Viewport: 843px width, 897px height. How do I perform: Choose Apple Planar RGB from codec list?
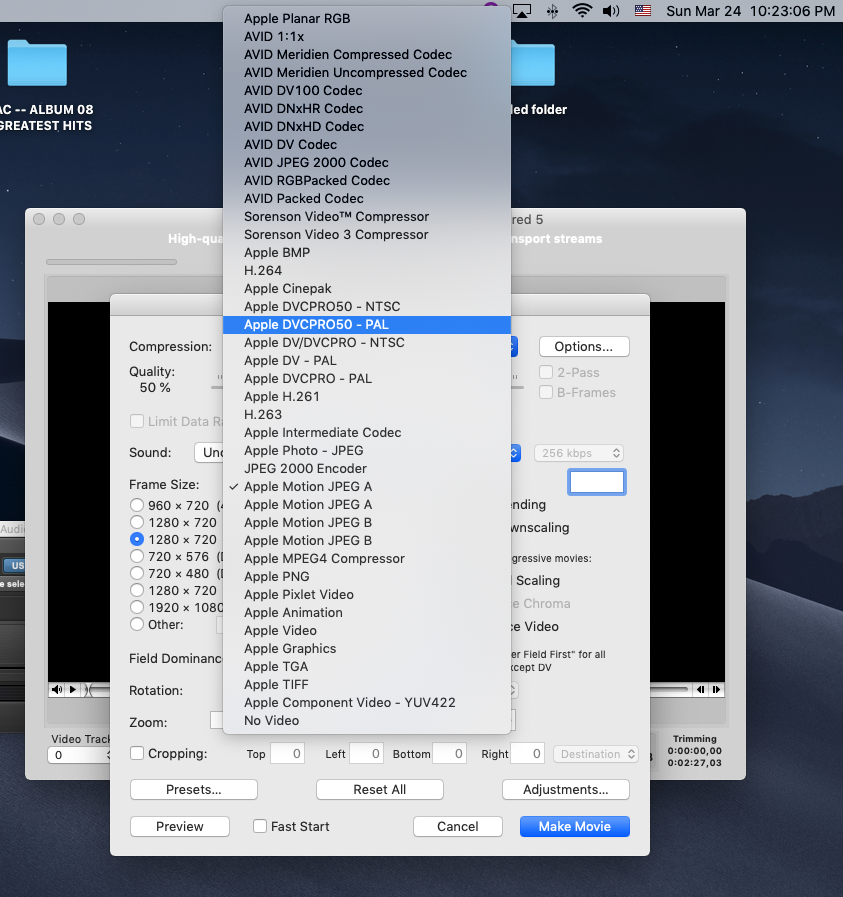click(x=367, y=18)
